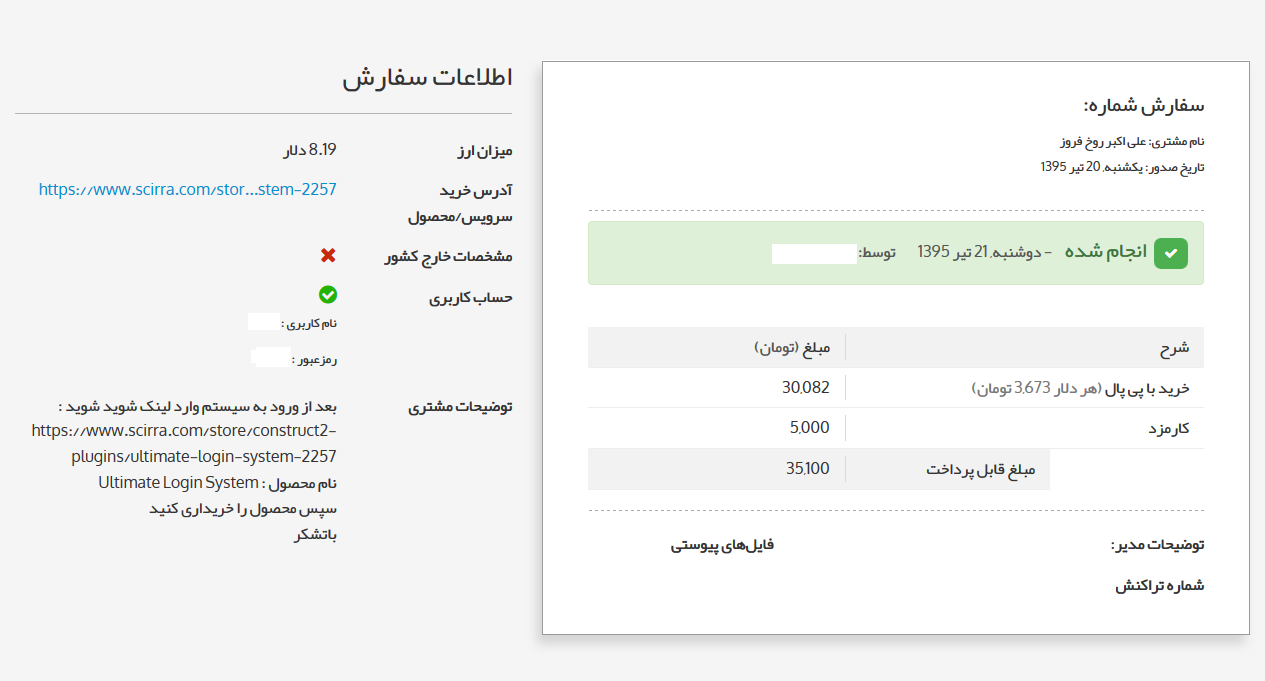Select the fee value 5,000
The image size is (1265, 681).
point(810,428)
